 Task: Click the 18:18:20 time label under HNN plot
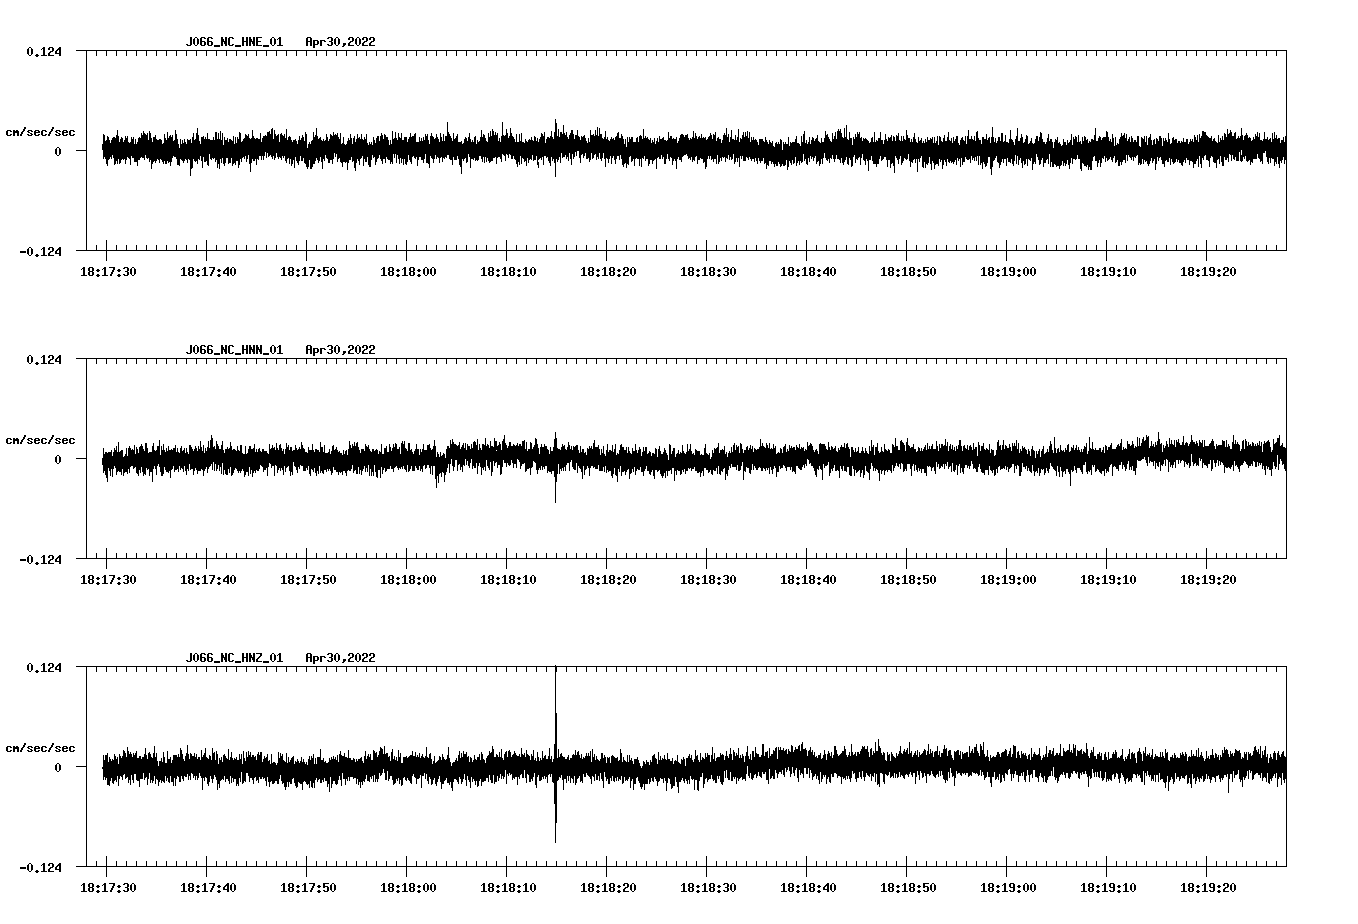(608, 579)
